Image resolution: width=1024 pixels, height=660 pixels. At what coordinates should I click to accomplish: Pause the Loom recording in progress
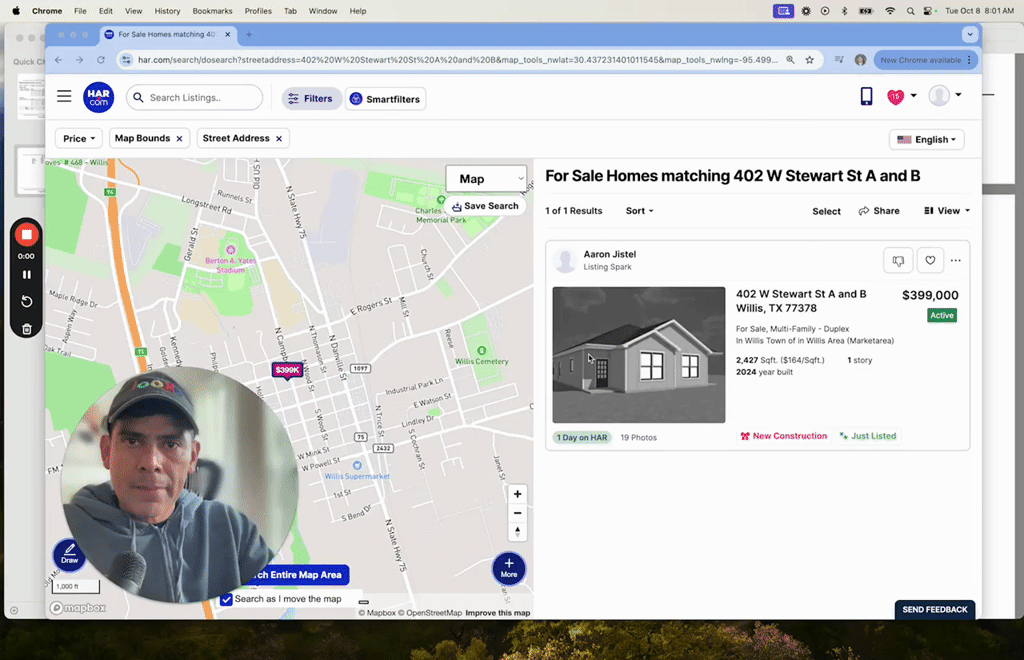26,273
